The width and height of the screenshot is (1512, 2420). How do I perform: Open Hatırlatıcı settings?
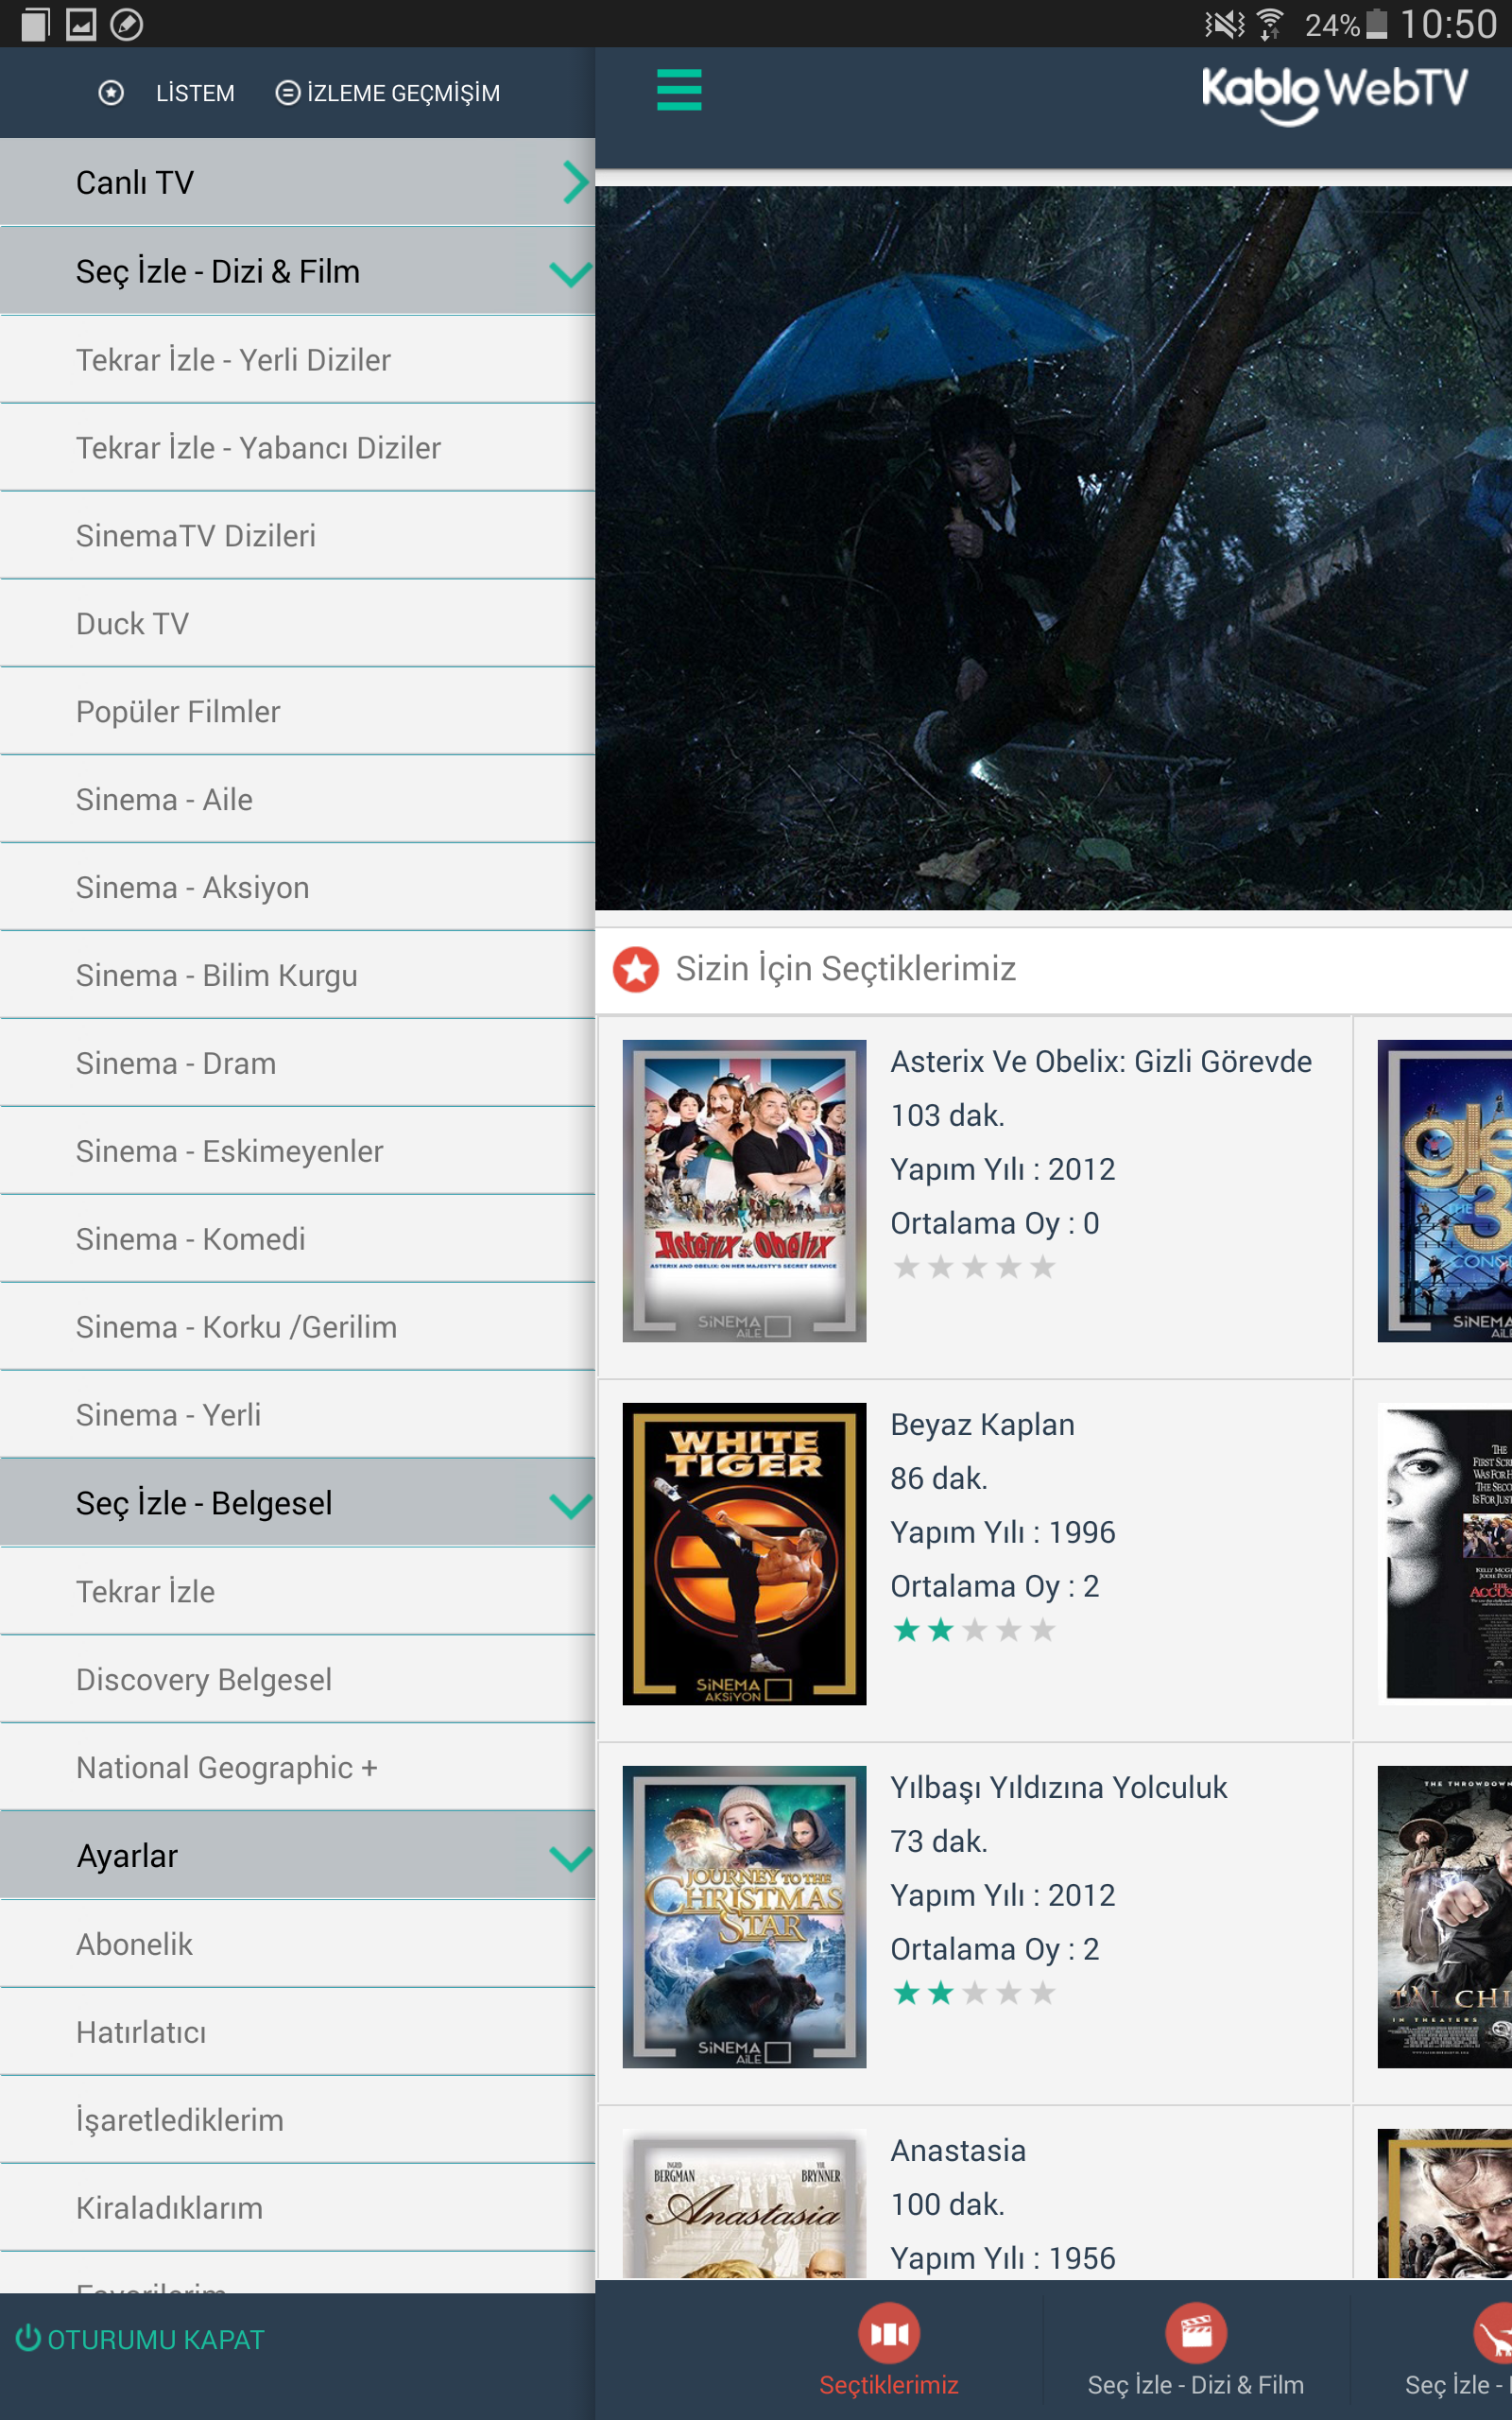pos(298,2032)
